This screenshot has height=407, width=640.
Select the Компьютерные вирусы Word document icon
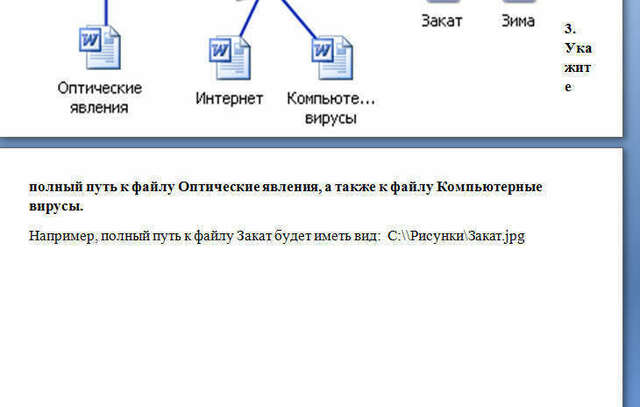[x=332, y=58]
